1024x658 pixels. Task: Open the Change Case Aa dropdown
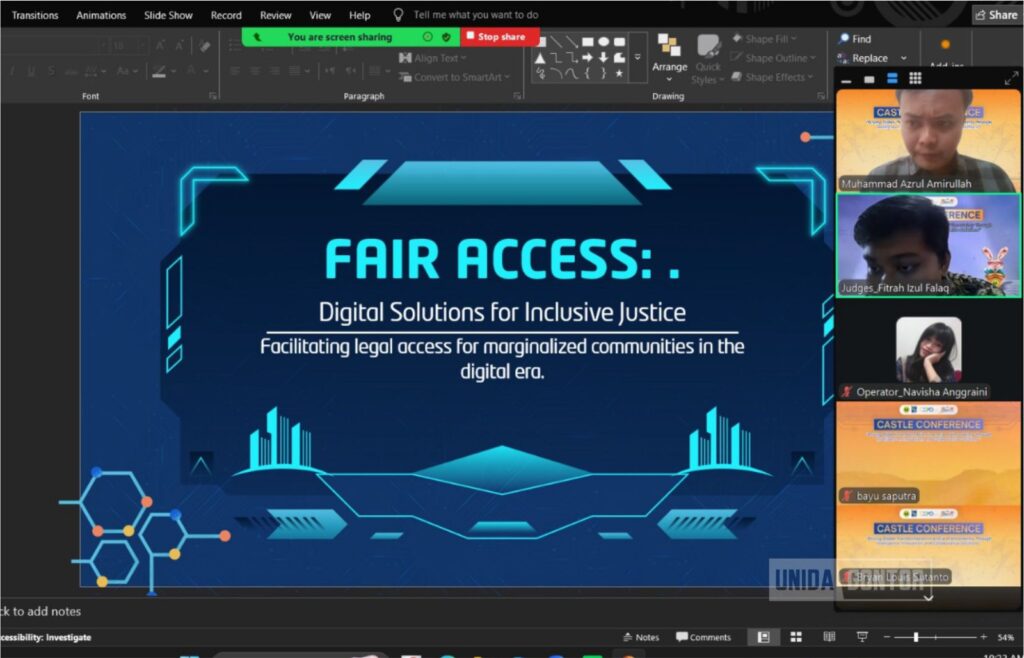pyautogui.click(x=127, y=71)
